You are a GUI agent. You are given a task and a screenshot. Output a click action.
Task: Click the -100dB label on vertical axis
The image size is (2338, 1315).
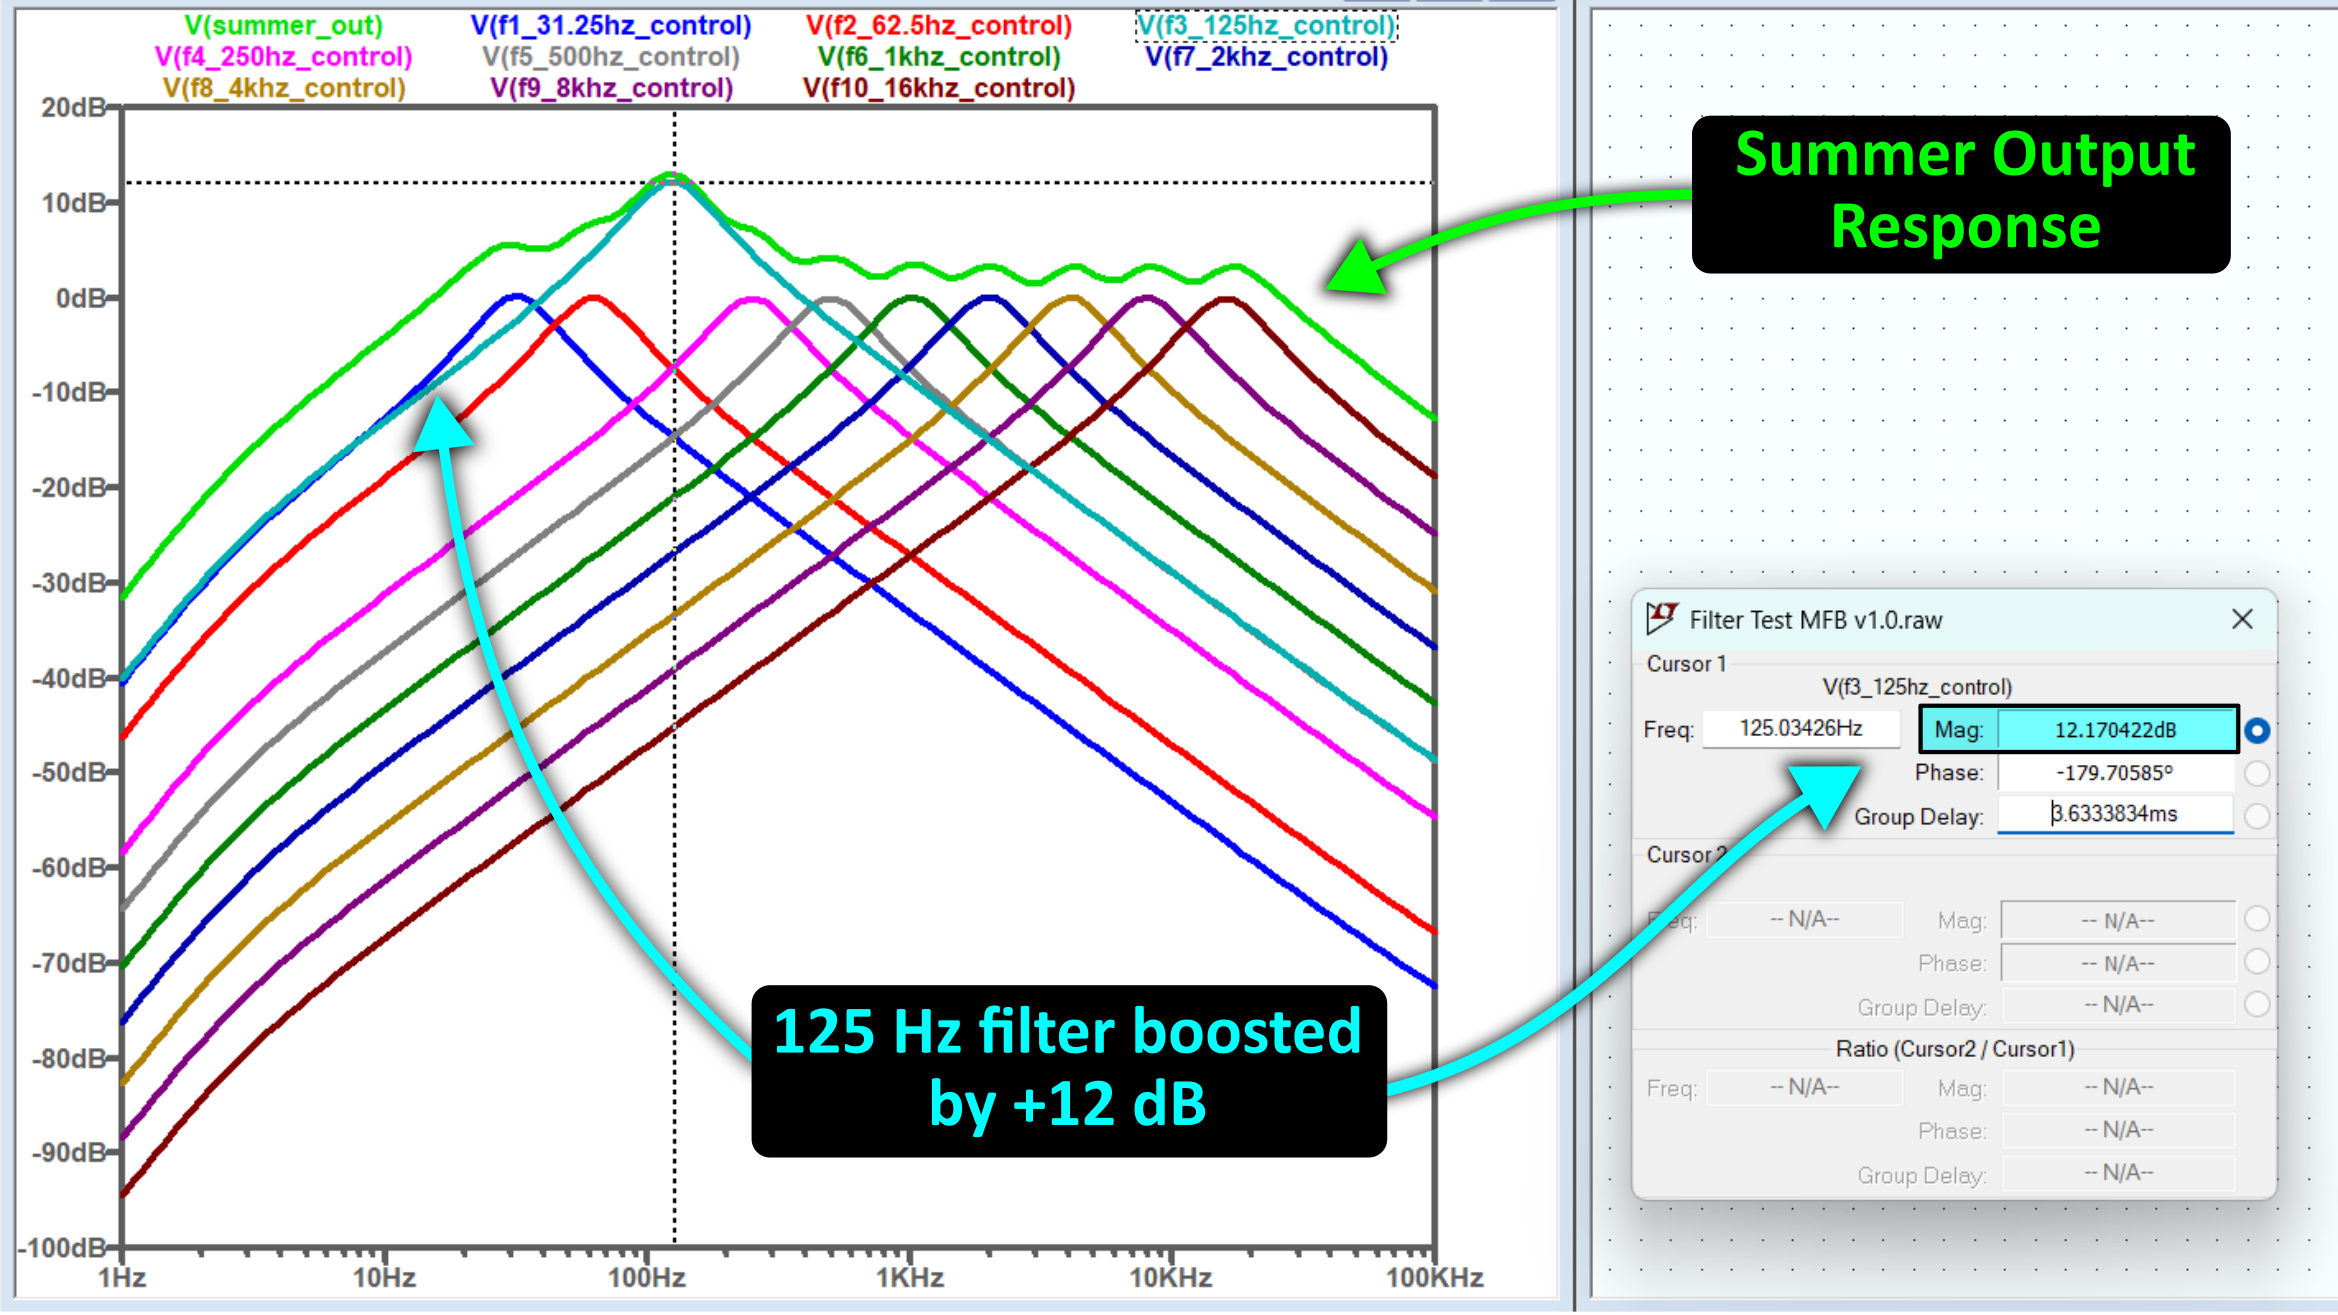[62, 1248]
